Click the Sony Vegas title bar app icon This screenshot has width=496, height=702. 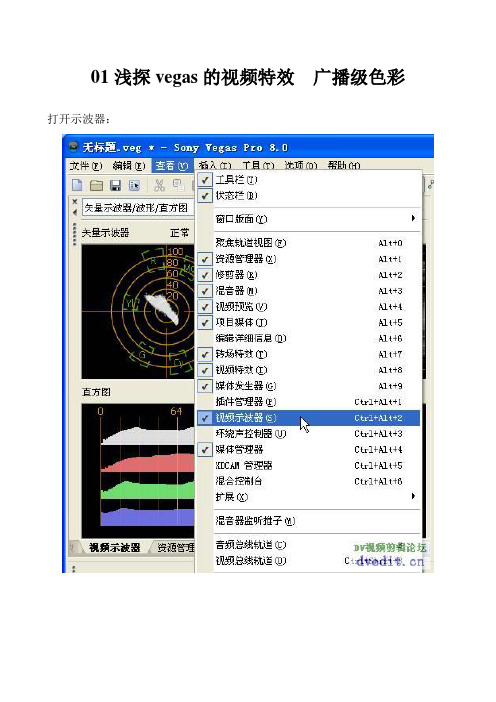pos(73,146)
